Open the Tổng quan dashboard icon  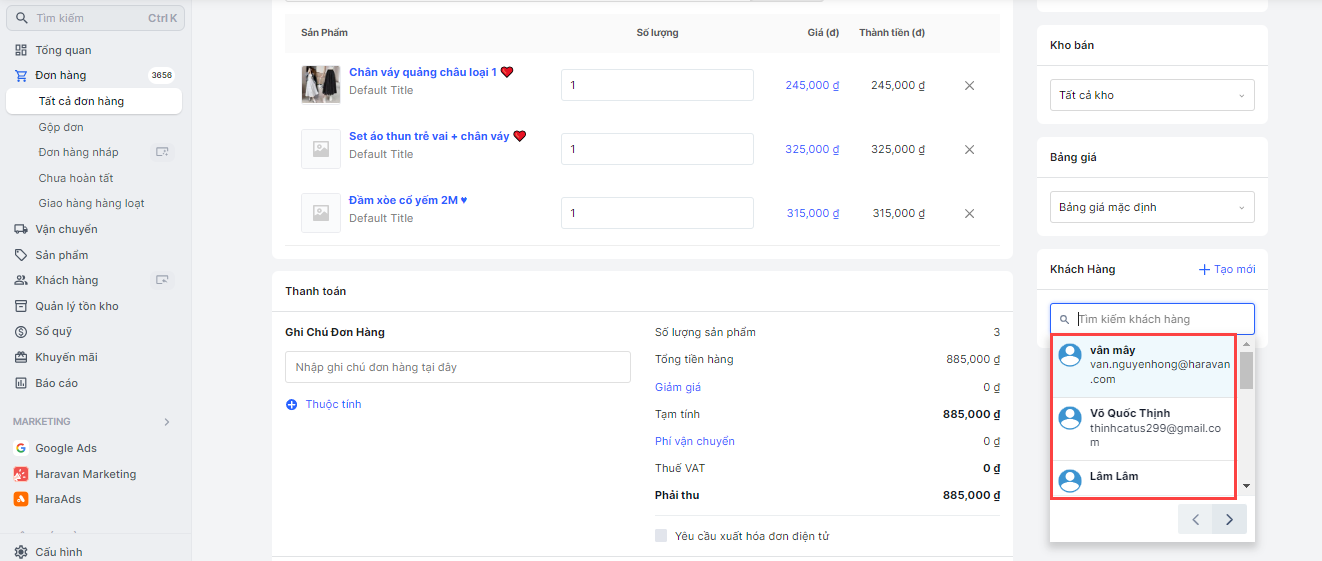tap(21, 50)
